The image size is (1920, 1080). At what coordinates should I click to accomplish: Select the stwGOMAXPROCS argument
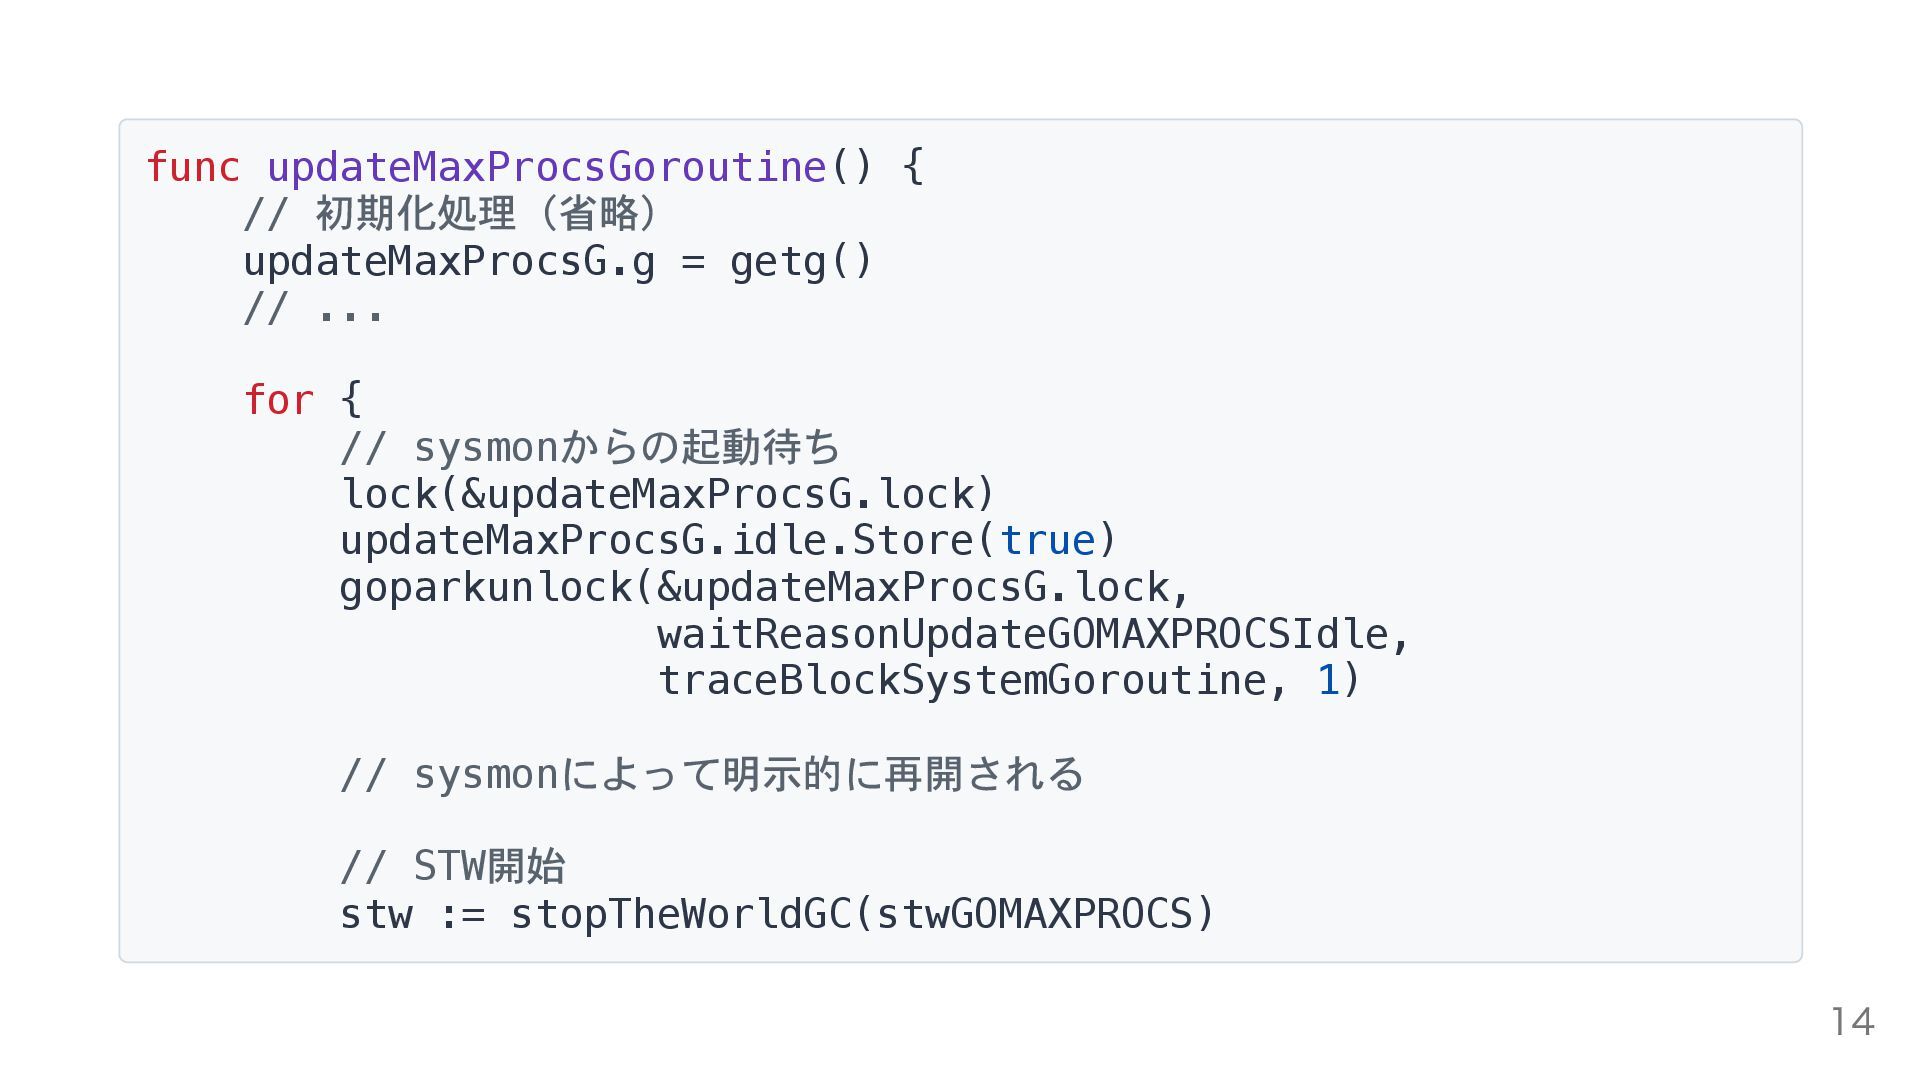click(x=1034, y=914)
